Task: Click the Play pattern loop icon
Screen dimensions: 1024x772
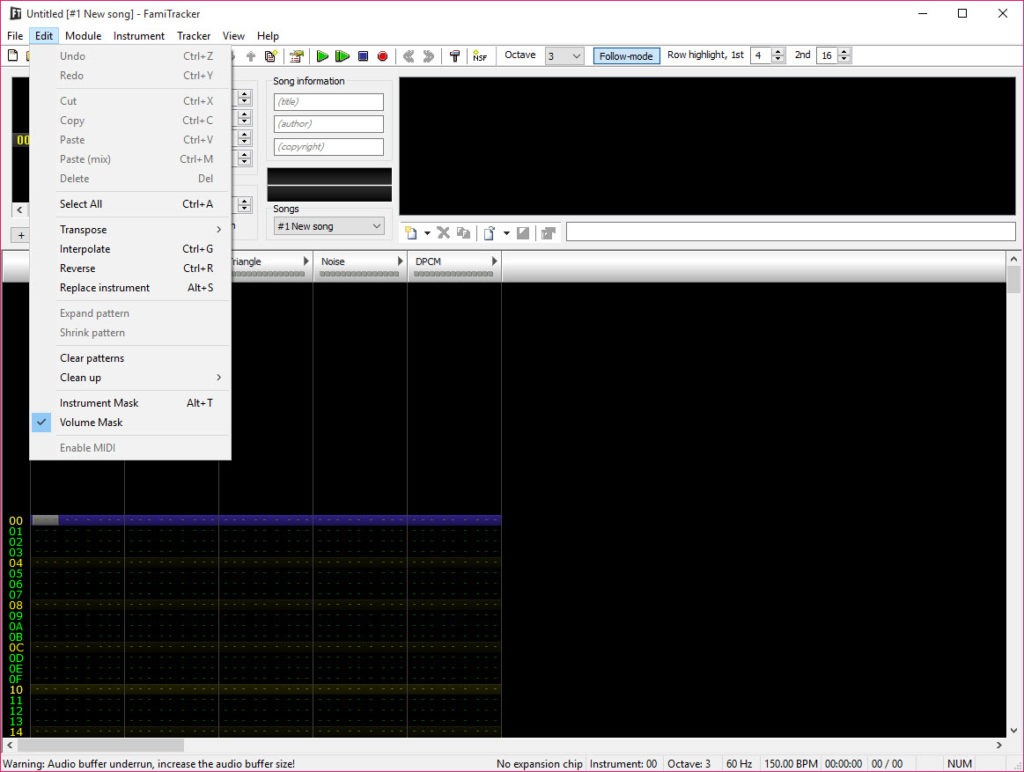Action: pos(342,56)
